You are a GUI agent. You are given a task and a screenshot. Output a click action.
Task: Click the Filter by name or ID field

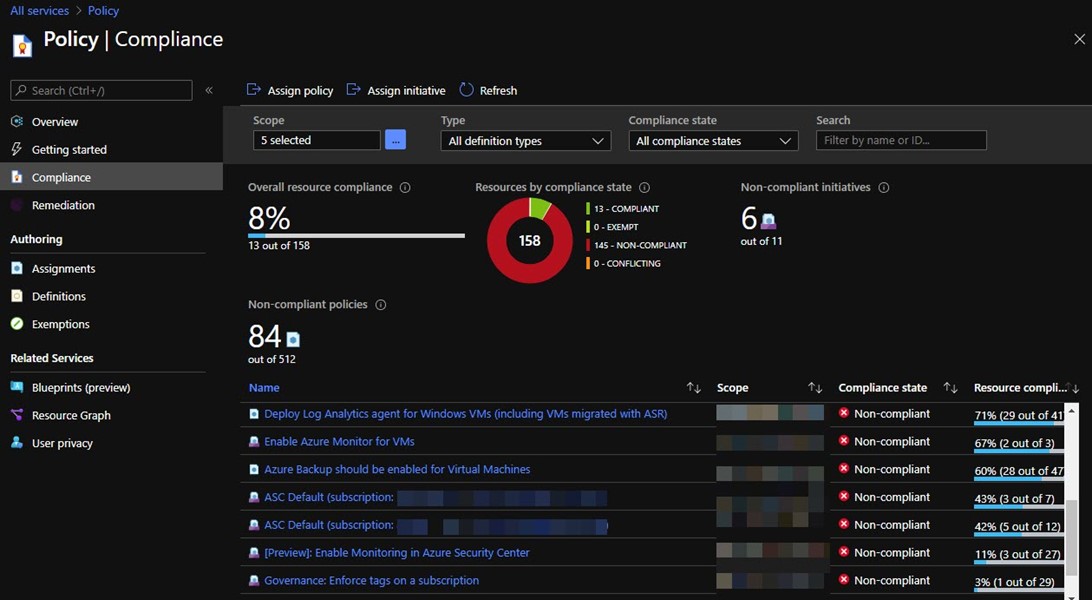point(901,141)
